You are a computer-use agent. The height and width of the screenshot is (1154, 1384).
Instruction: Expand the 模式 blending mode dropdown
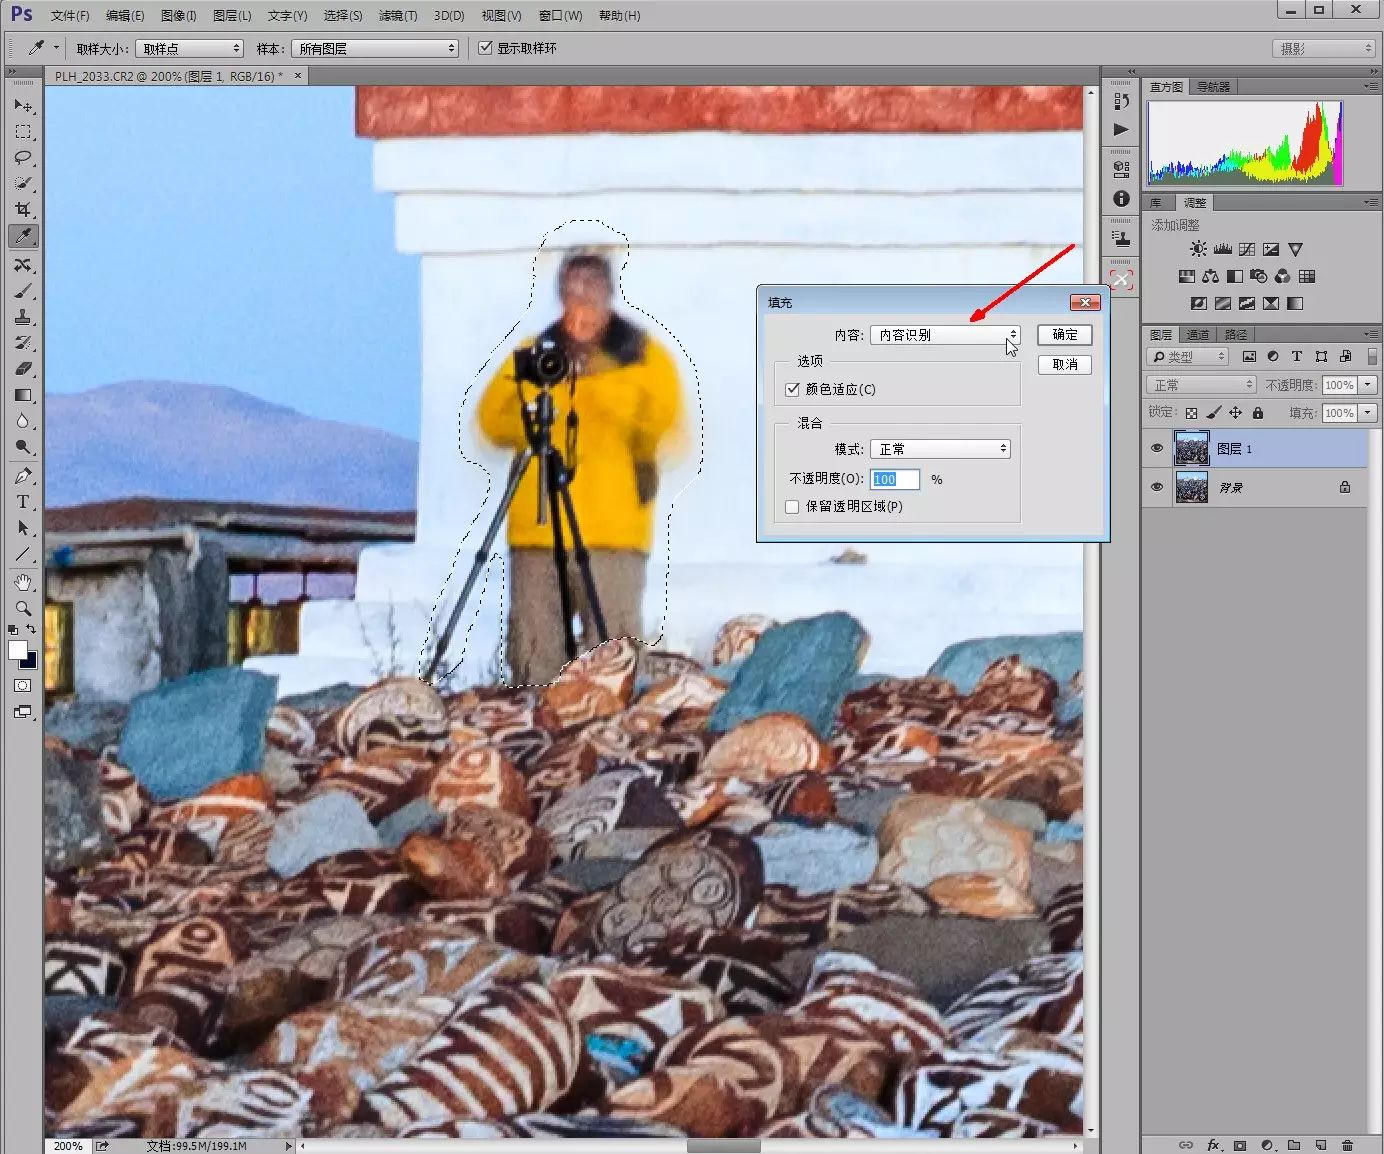coord(940,449)
